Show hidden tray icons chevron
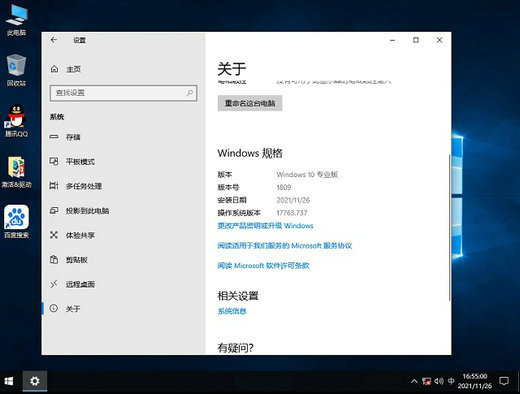Image resolution: width=520 pixels, height=394 pixels. (x=414, y=381)
